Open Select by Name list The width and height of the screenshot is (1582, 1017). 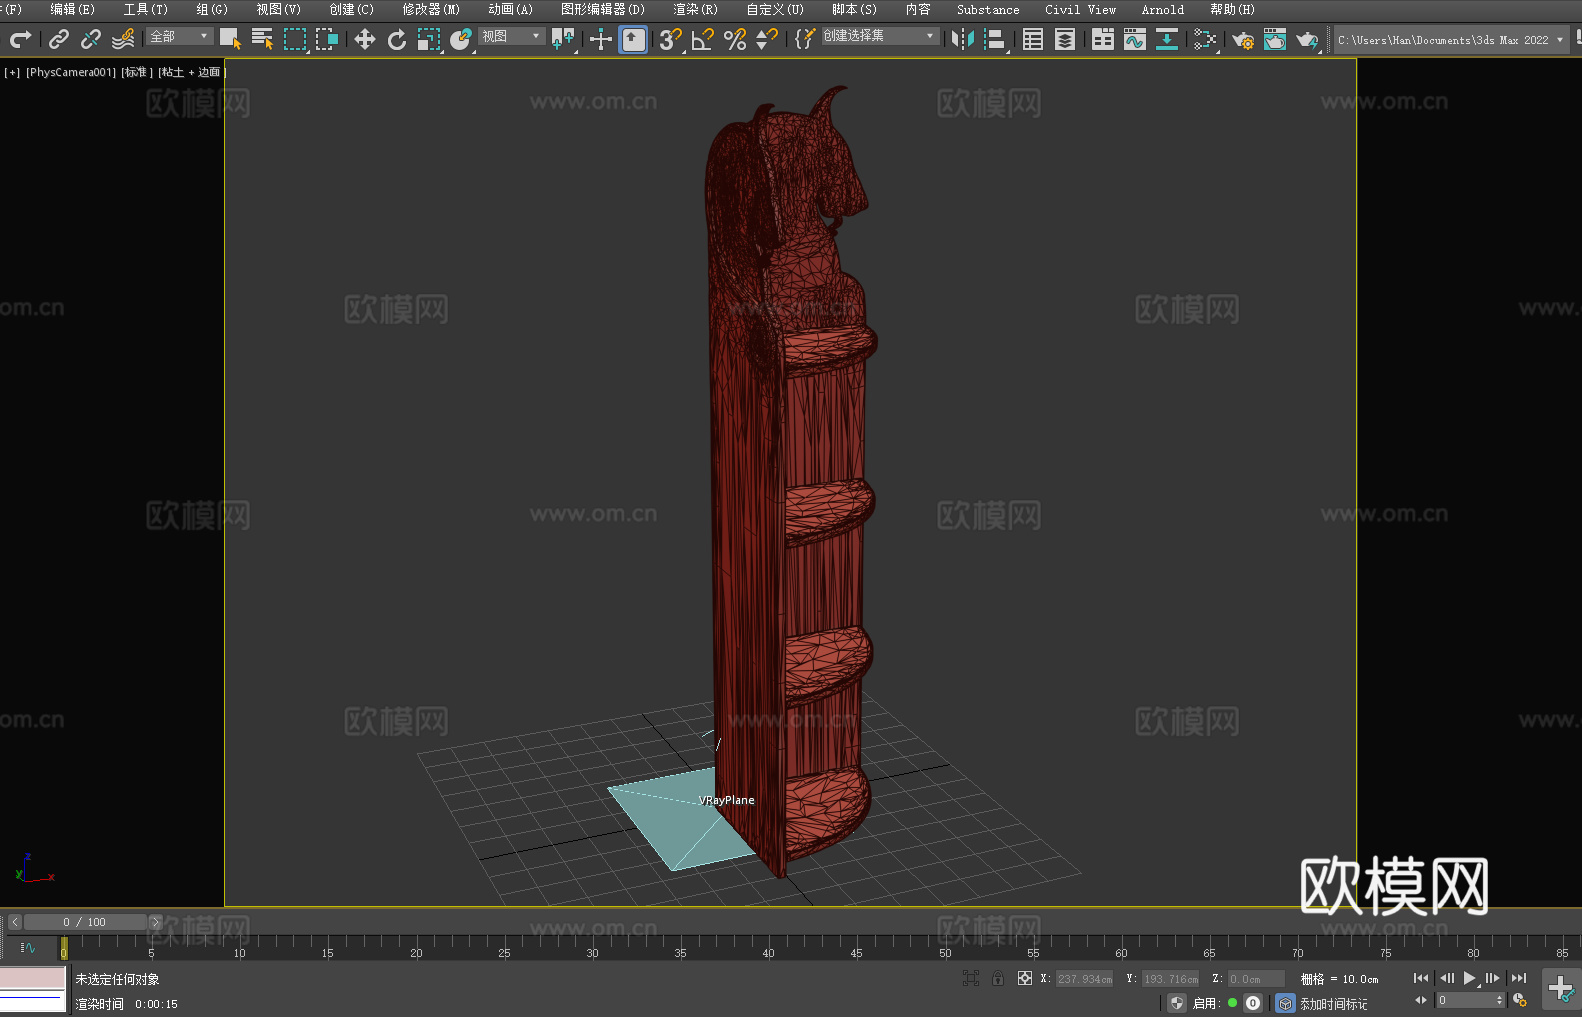pos(262,39)
